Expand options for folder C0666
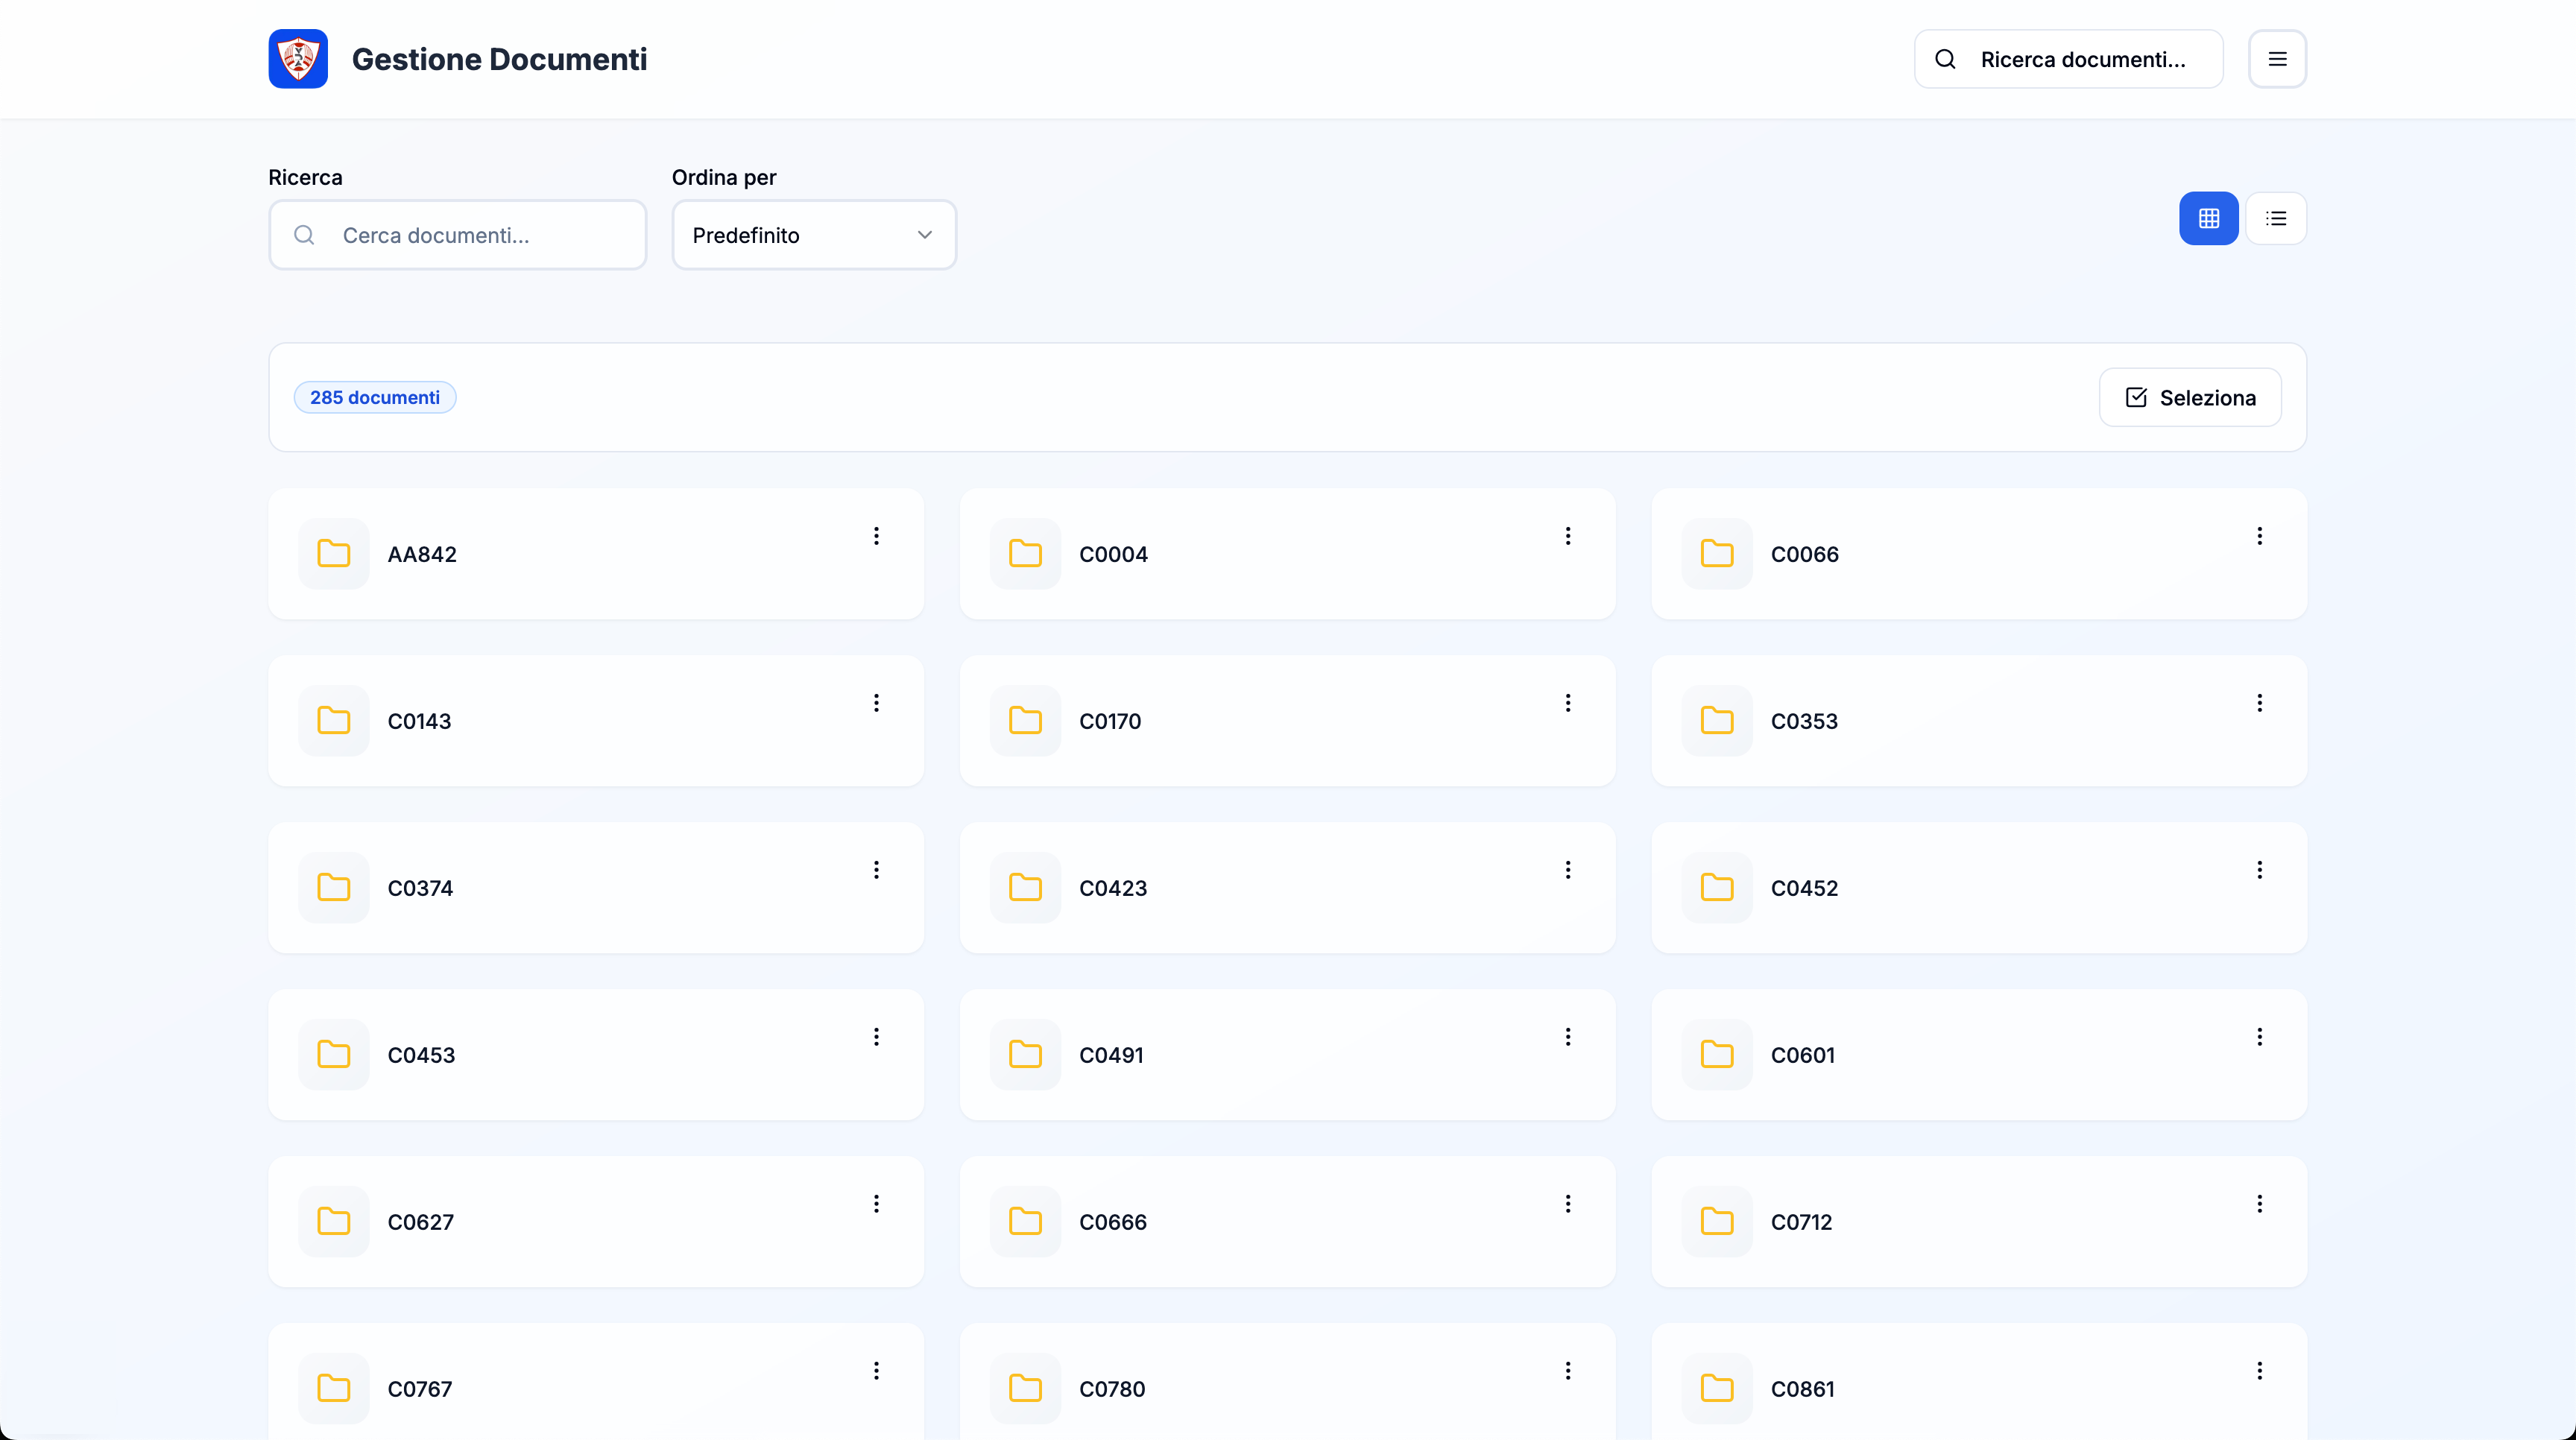2576x1440 pixels. [1567, 1204]
